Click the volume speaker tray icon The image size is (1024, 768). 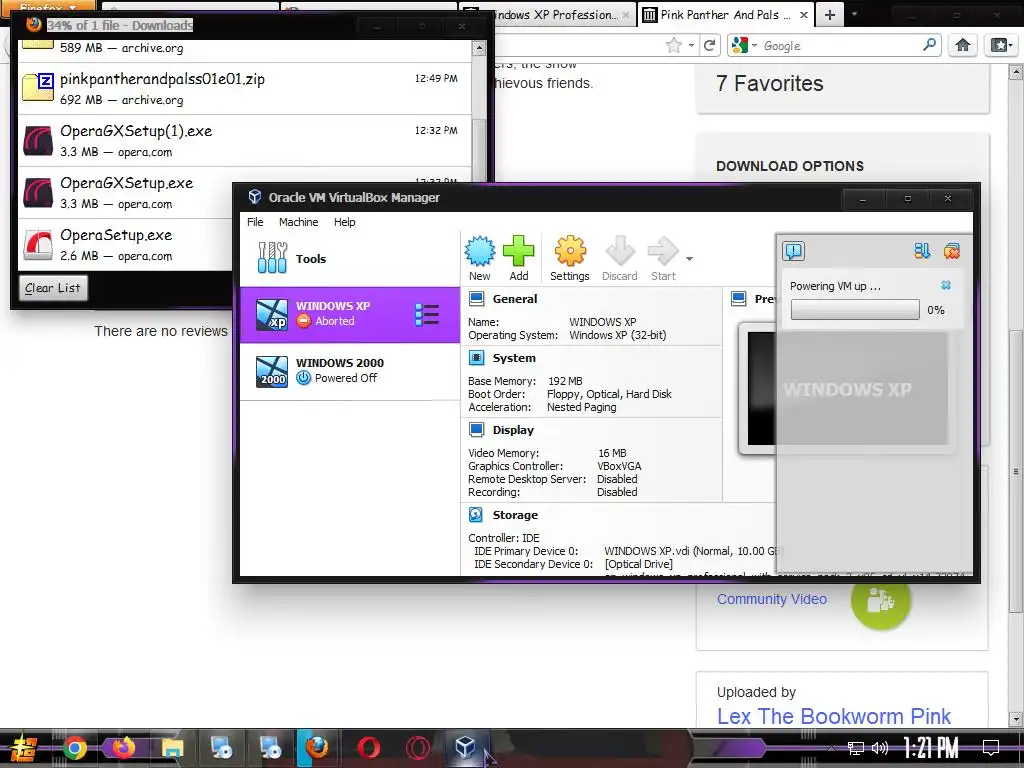point(880,748)
